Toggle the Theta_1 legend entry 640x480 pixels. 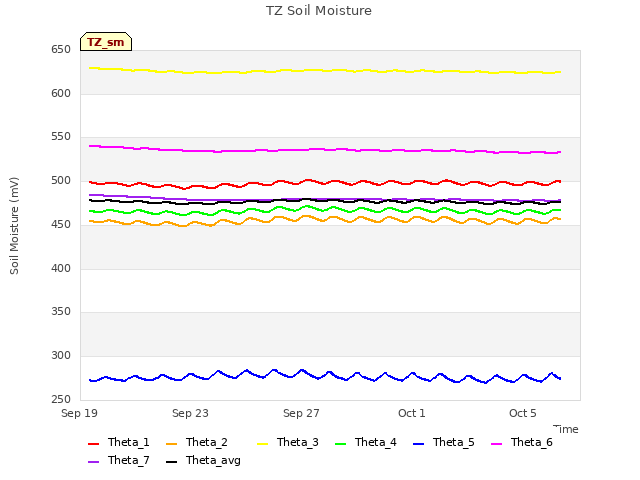pos(119,442)
